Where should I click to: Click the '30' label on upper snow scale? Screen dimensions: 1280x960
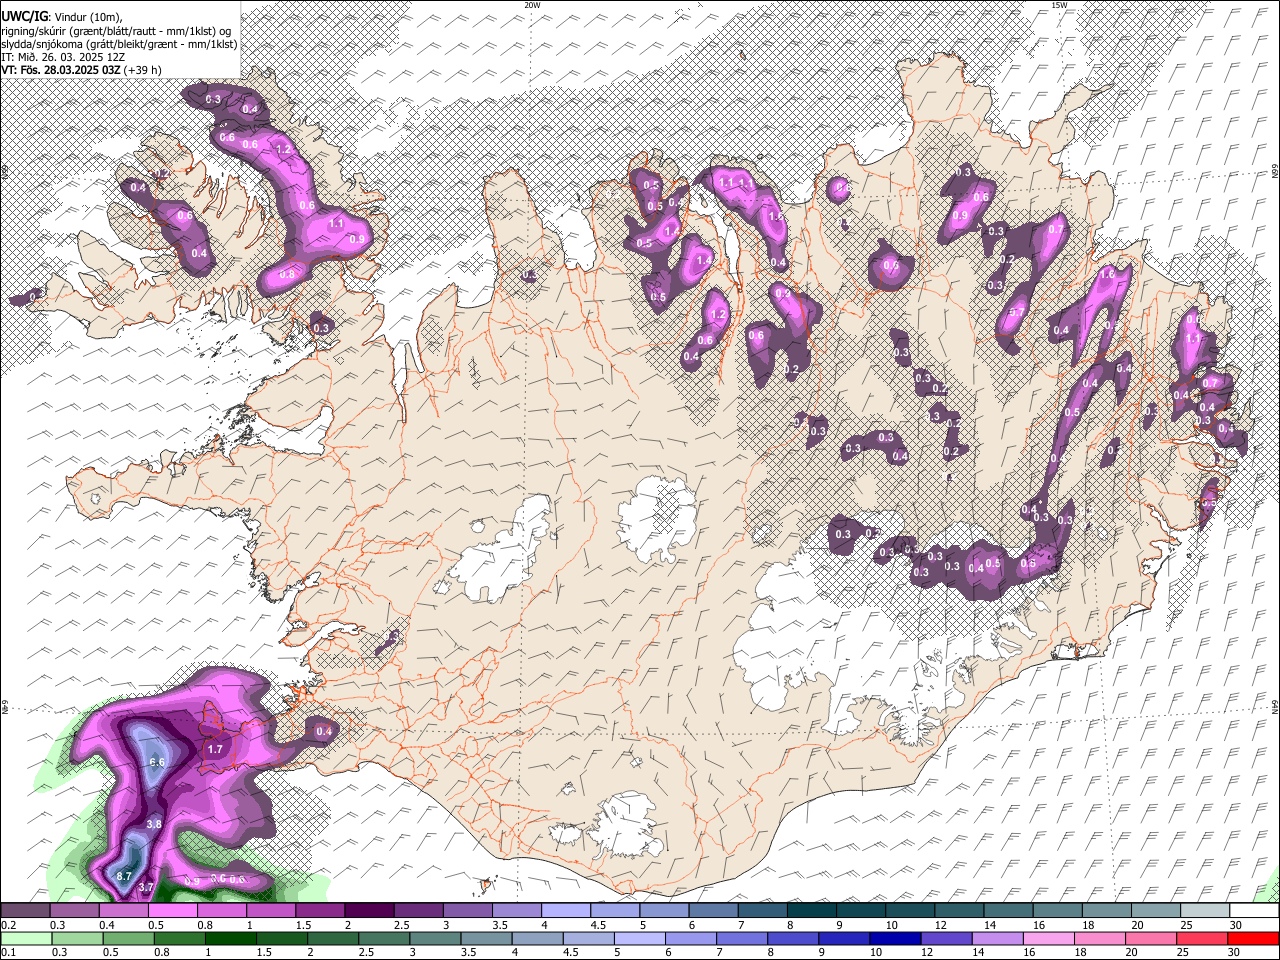pos(1236,925)
